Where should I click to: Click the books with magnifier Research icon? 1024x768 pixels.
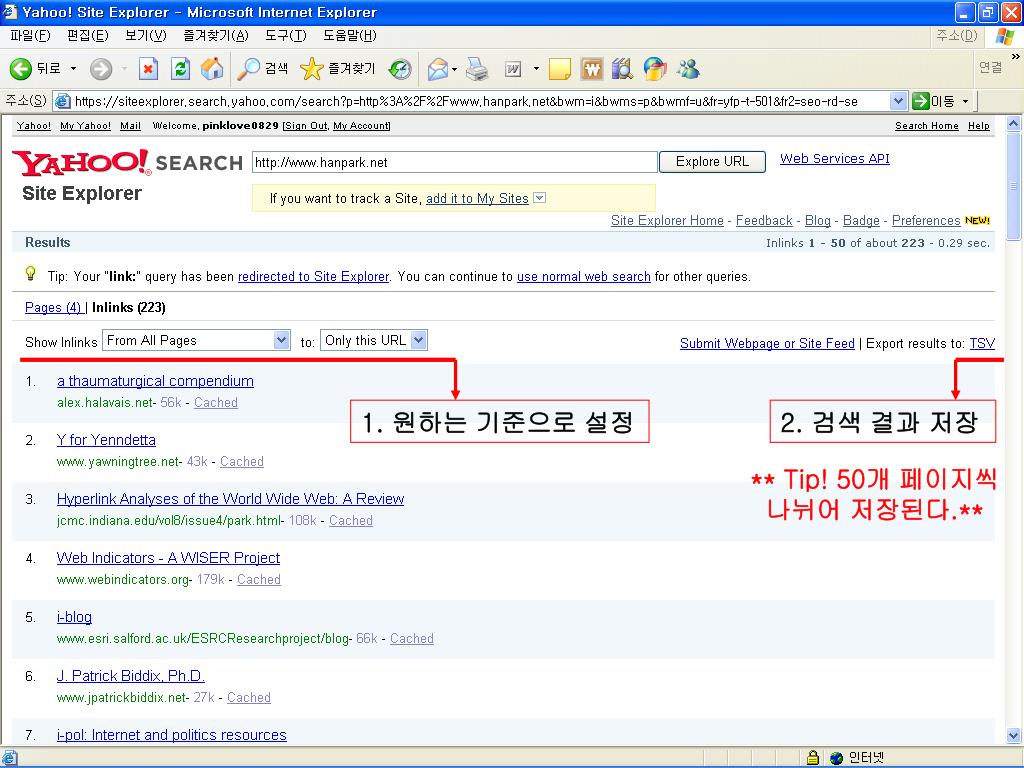[622, 69]
